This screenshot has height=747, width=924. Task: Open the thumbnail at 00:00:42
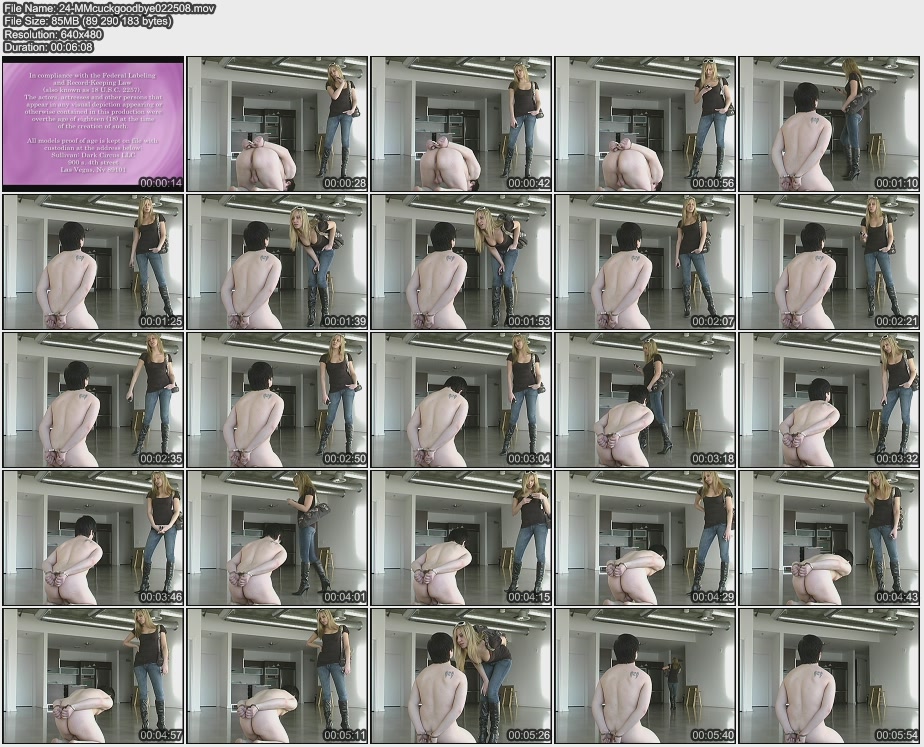[461, 124]
